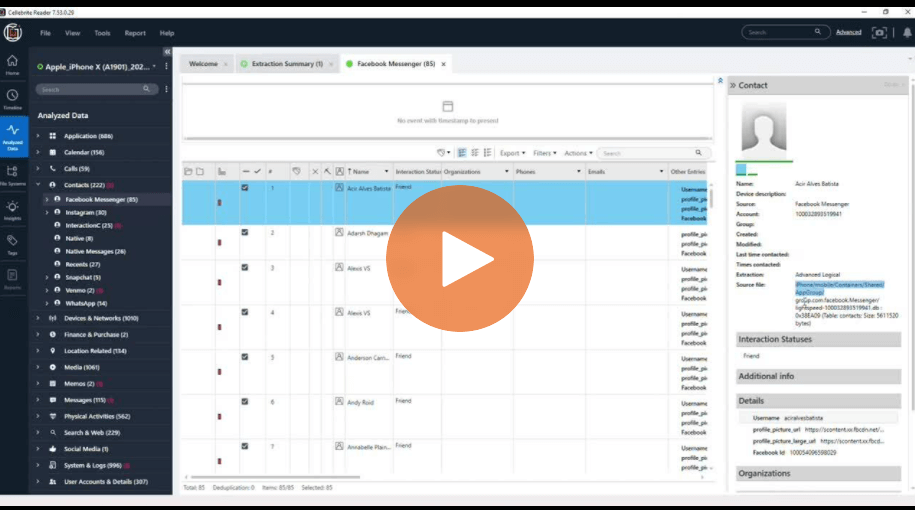Click the tag filter icon in table toolbar
The image size is (915, 510).
[443, 153]
